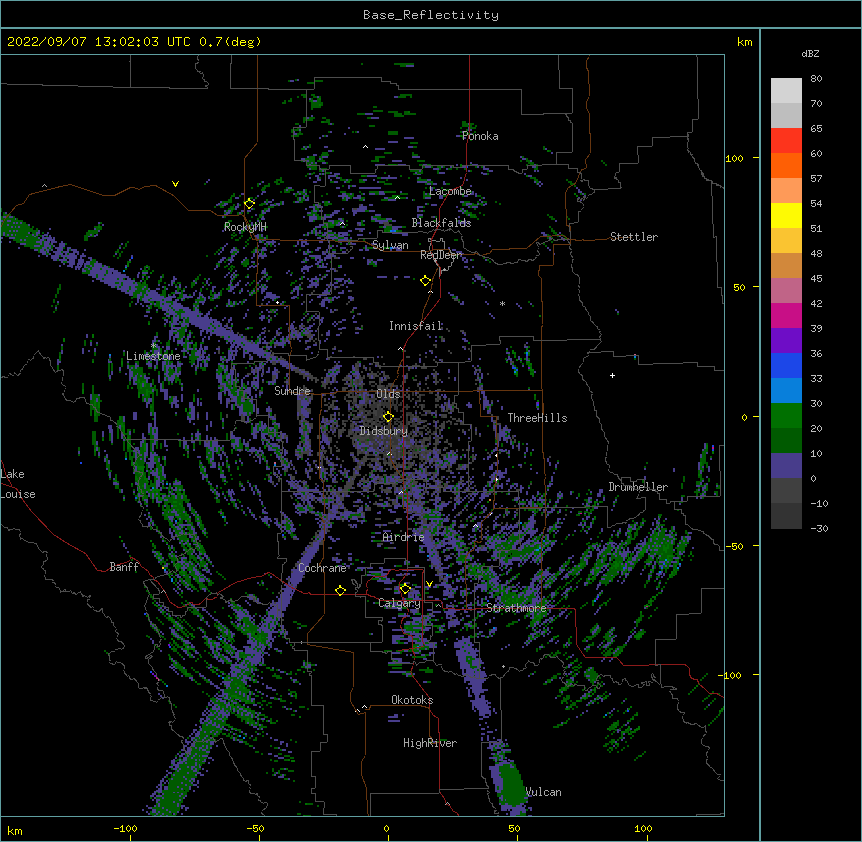Click the green 30 dBZ swatch
The height and width of the screenshot is (842, 862).
786,416
